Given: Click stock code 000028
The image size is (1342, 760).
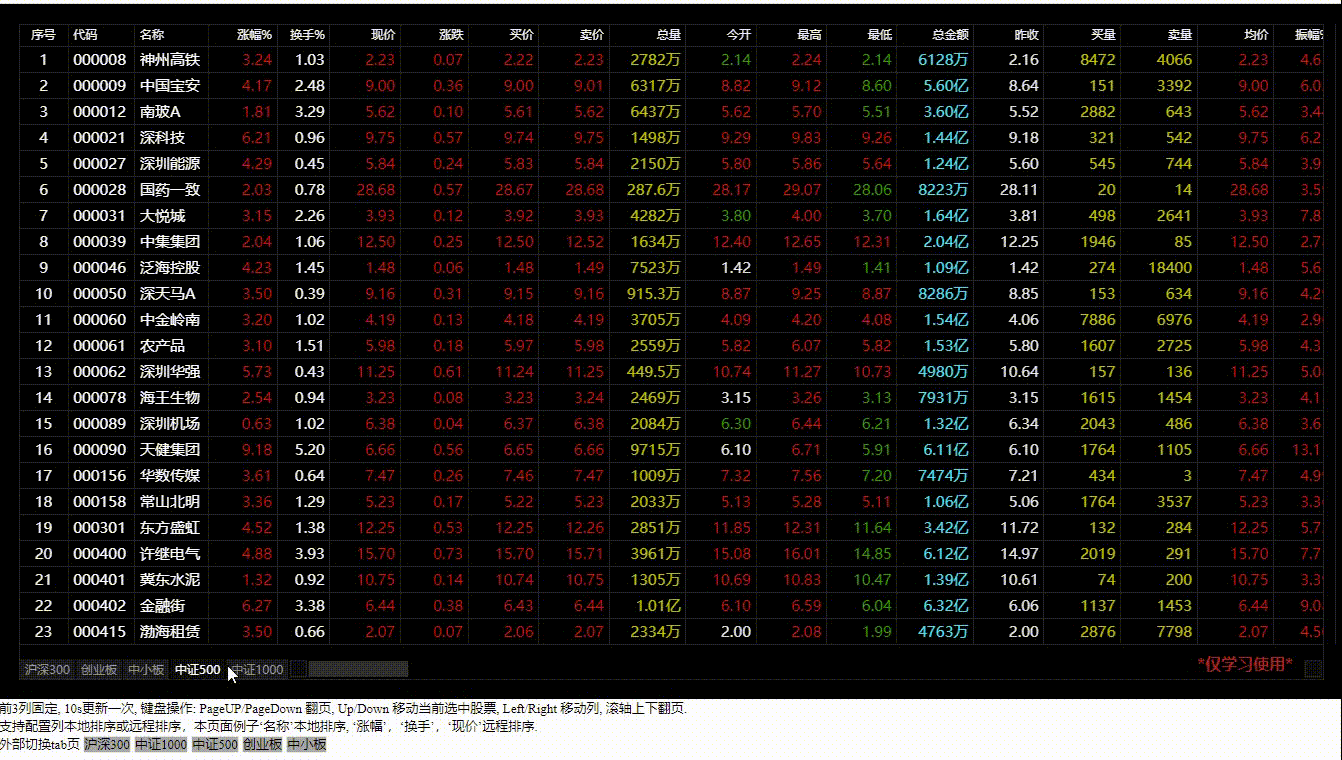Looking at the screenshot, I should pos(100,190).
